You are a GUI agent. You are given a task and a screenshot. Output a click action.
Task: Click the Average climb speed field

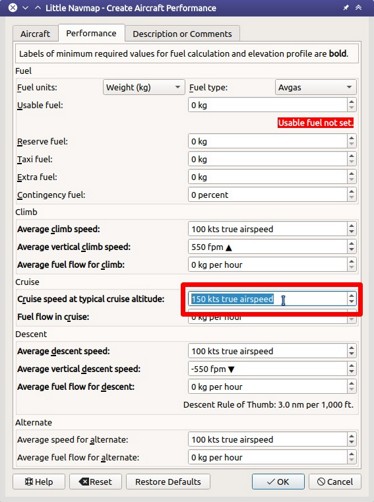[268, 229]
